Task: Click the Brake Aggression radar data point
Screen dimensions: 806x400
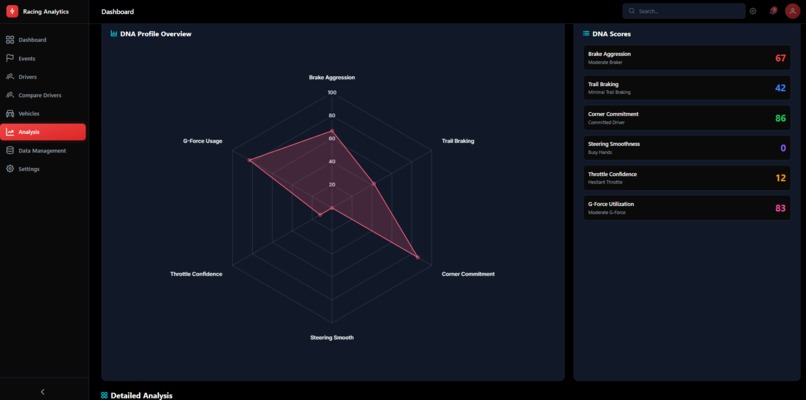Action: pyautogui.click(x=332, y=131)
